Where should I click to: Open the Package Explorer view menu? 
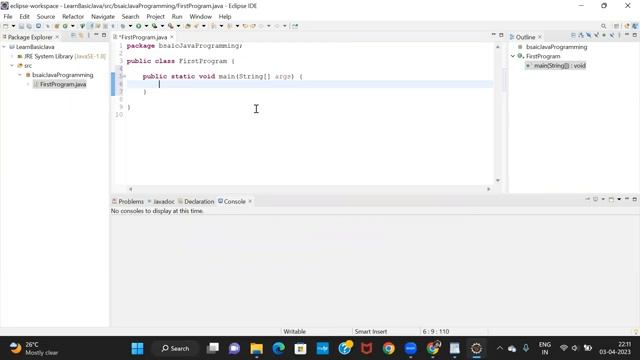(89, 36)
